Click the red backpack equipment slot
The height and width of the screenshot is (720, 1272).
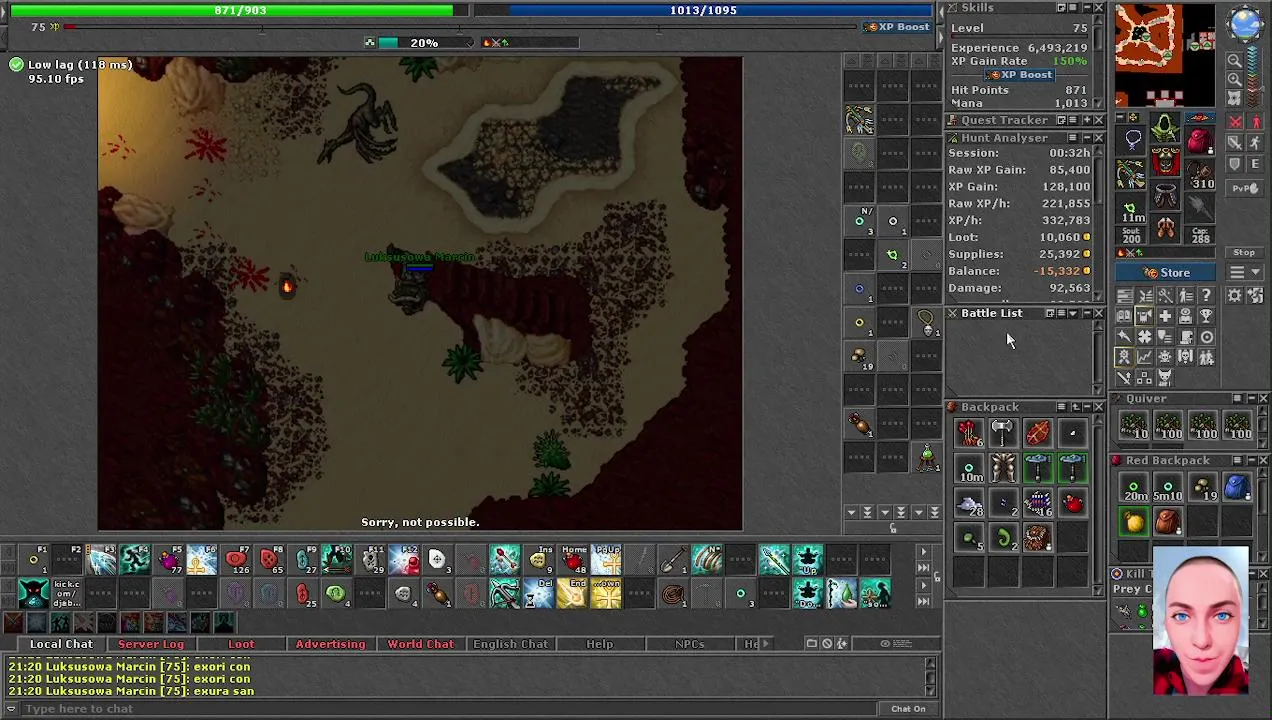pyautogui.click(x=1200, y=140)
